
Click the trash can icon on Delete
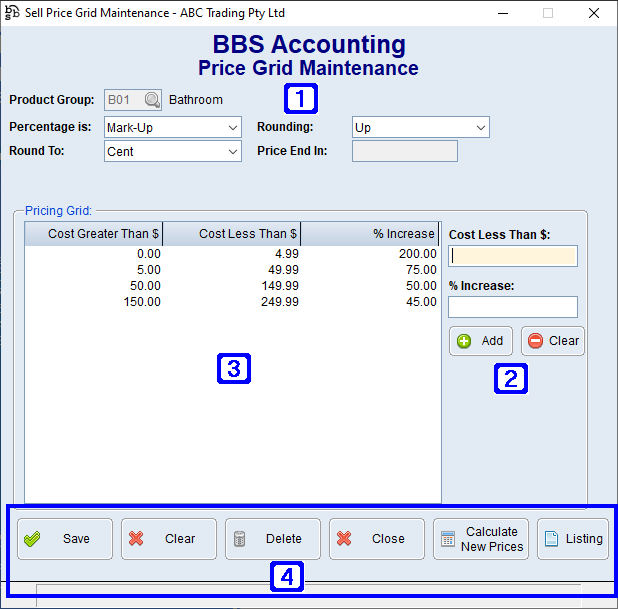(x=240, y=539)
